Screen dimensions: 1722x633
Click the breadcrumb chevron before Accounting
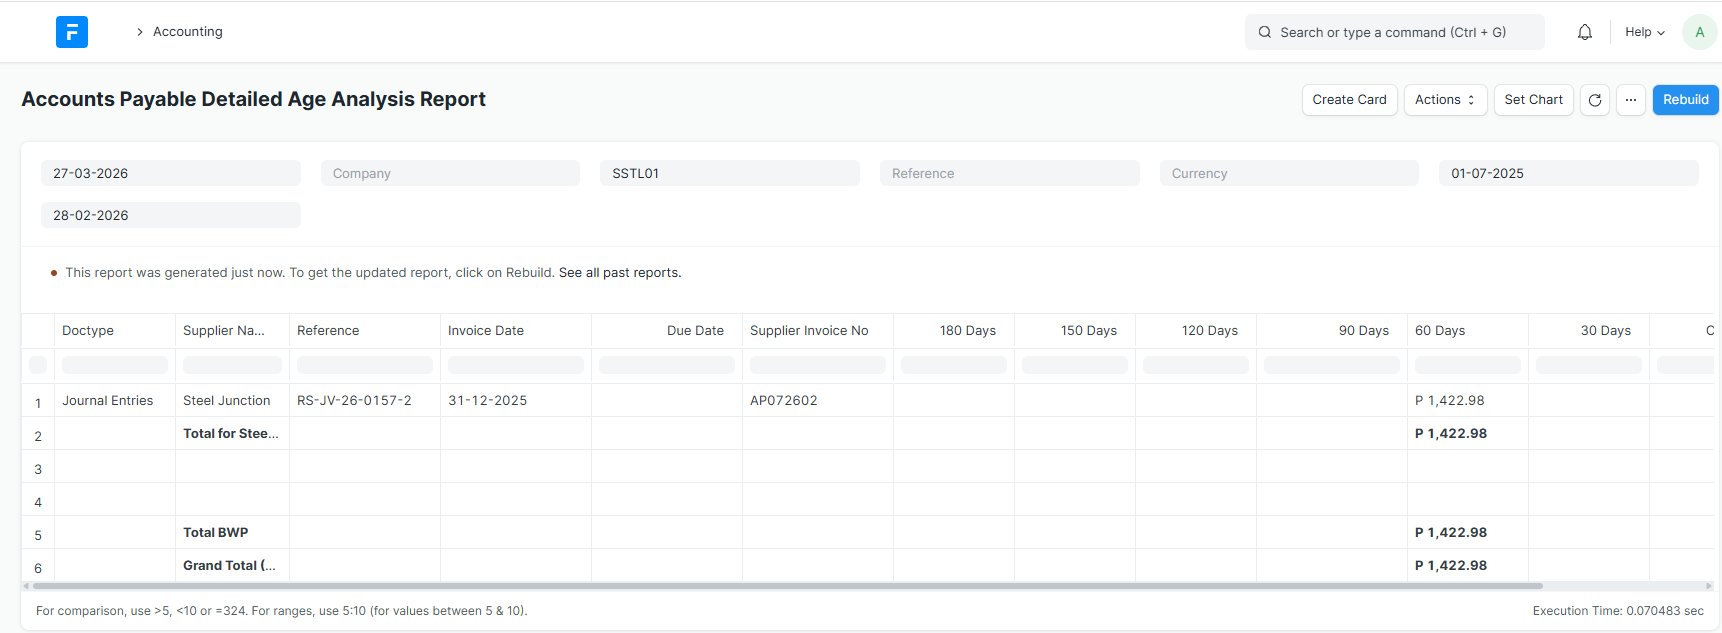[x=139, y=32]
